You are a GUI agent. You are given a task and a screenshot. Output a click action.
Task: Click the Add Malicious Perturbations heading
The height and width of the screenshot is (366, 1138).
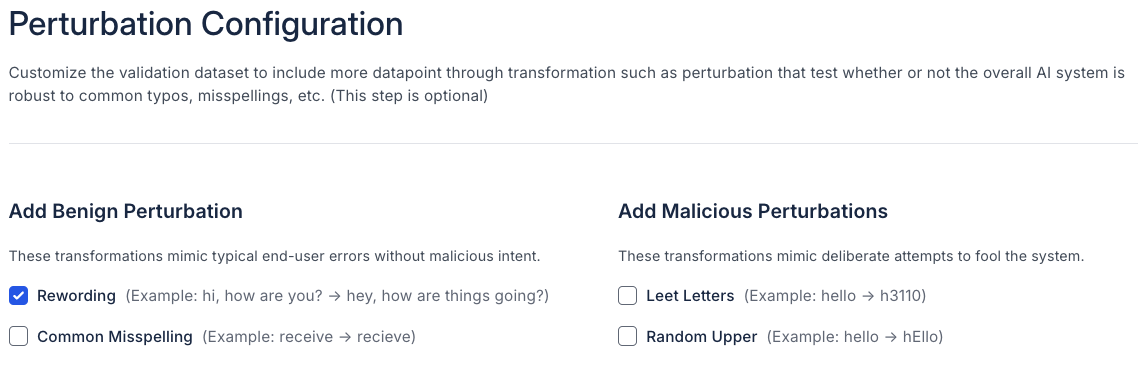coord(753,211)
